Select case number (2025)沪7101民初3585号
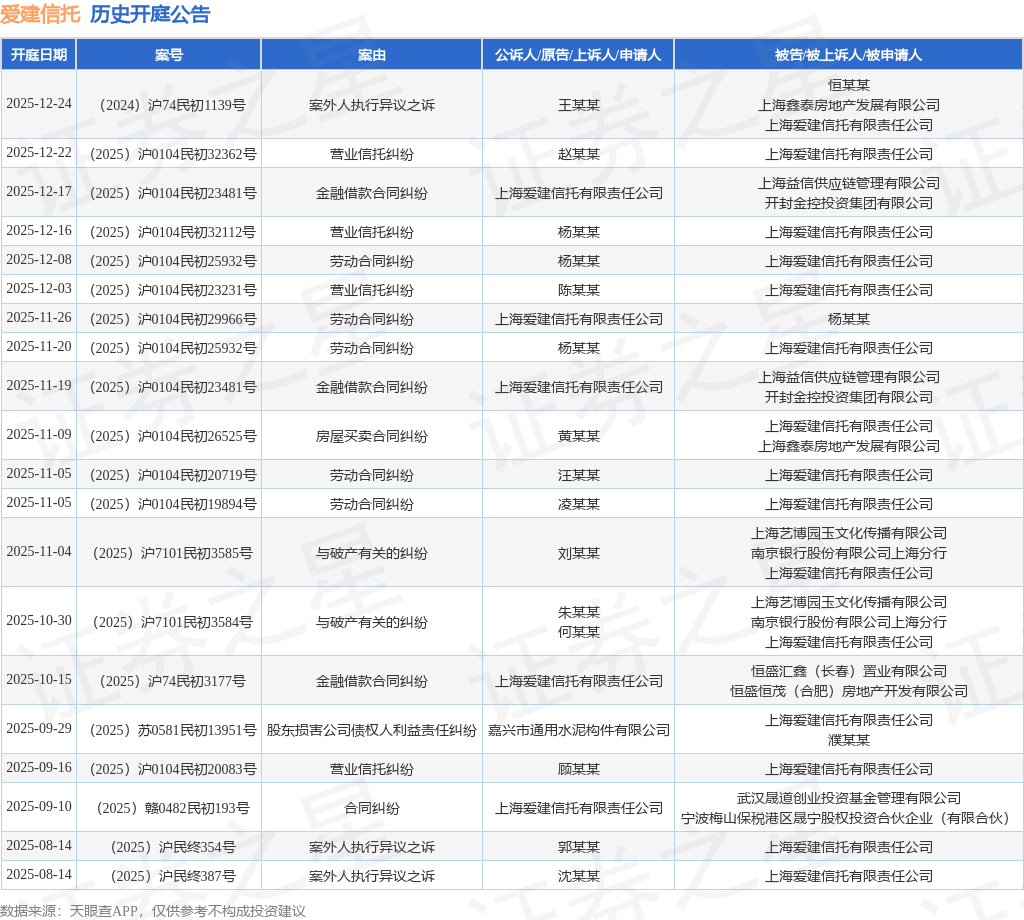Viewport: 1024px width, 920px height. [x=168, y=553]
